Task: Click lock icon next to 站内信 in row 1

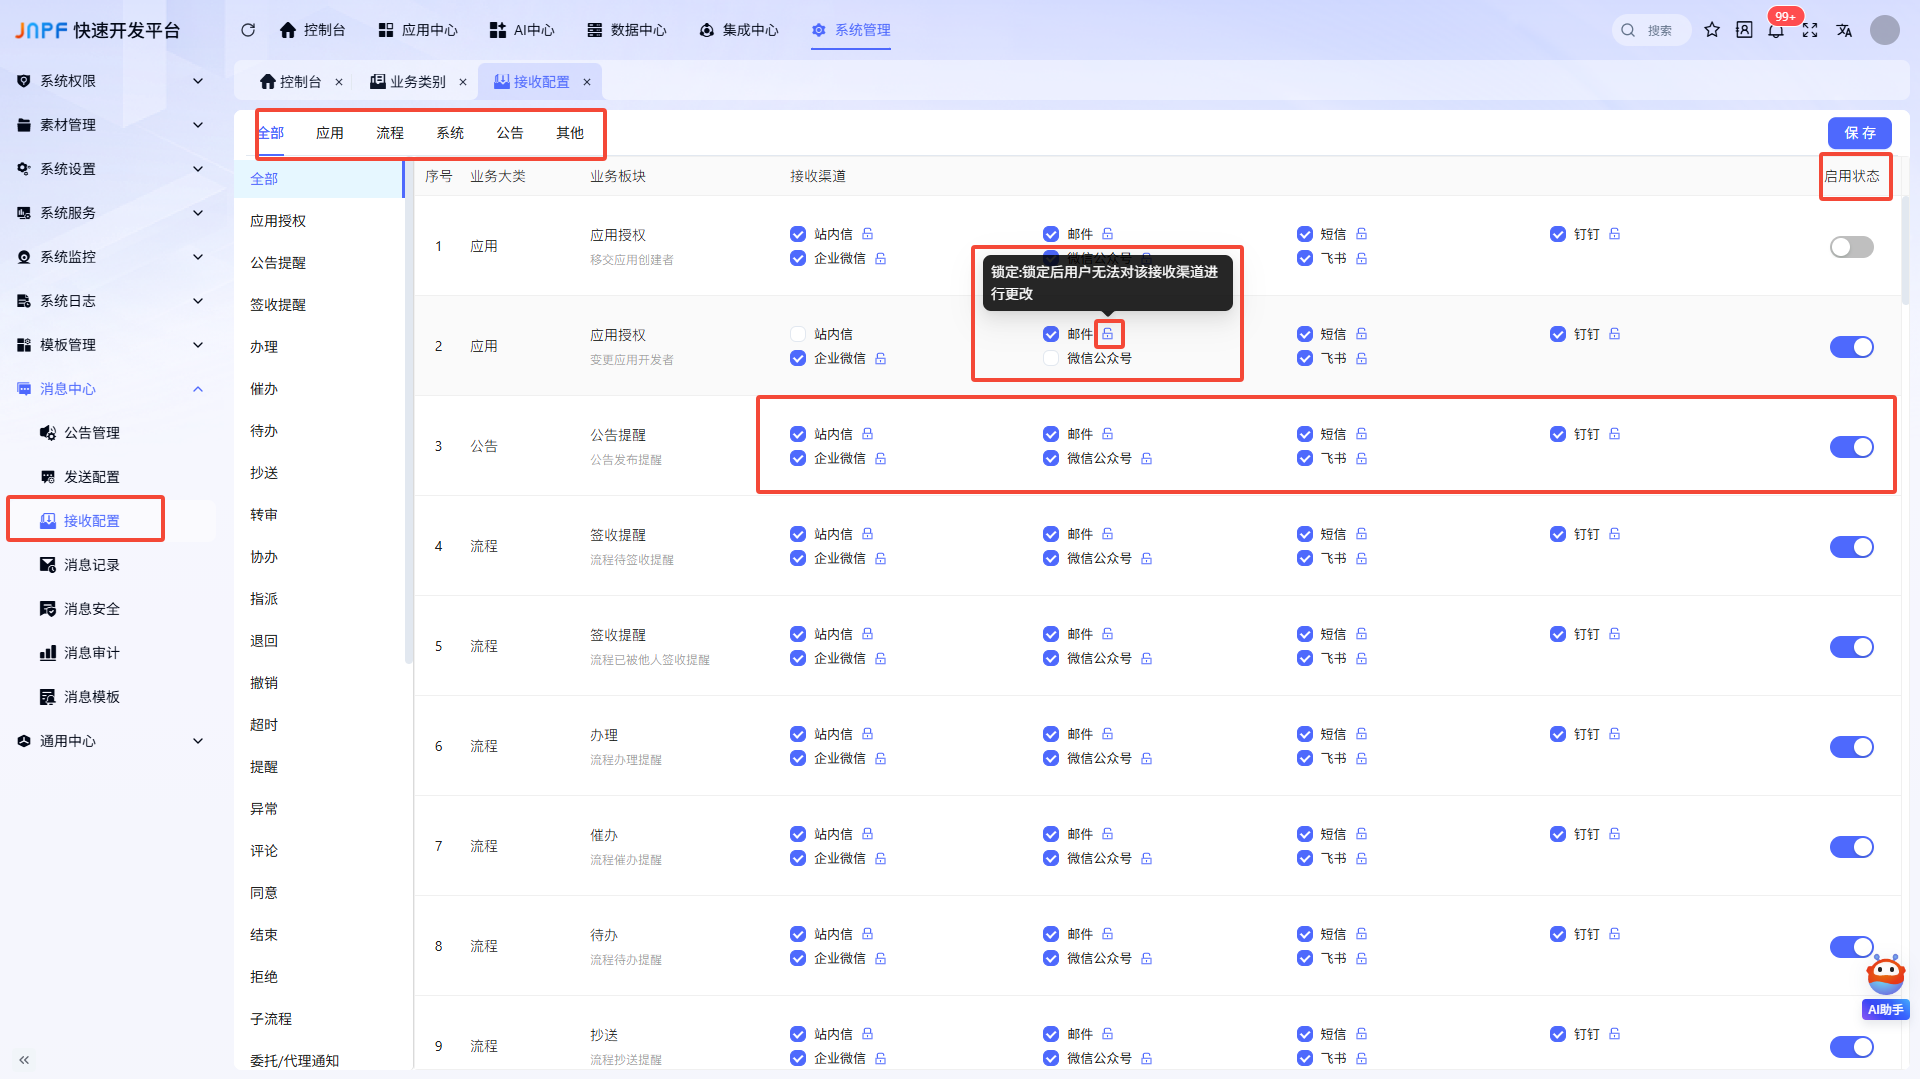Action: click(x=867, y=234)
